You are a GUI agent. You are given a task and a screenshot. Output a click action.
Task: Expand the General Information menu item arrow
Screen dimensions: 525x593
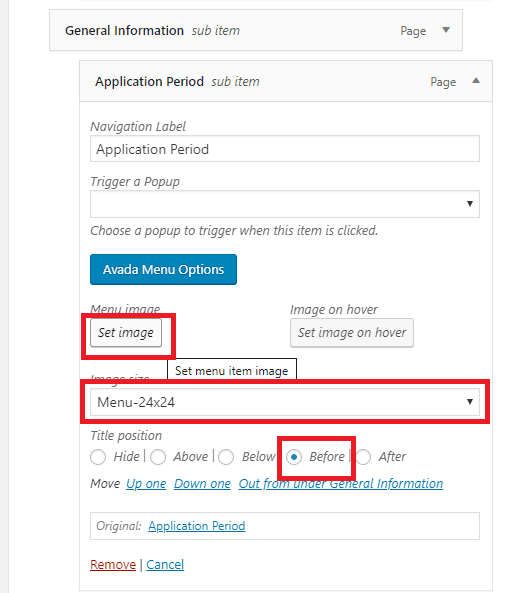click(x=446, y=30)
